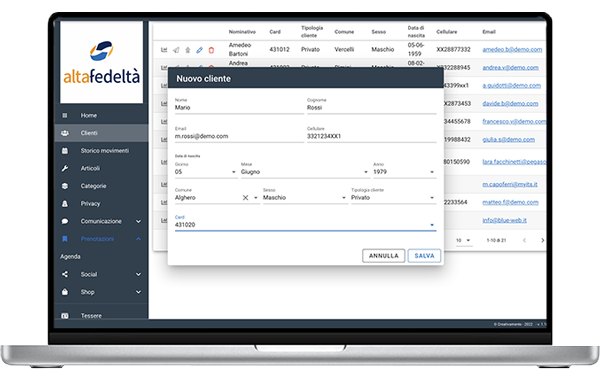Image resolution: width=600 pixels, height=381 pixels.
Task: Collapse the Prenotazioni menu section
Action: pos(139,239)
